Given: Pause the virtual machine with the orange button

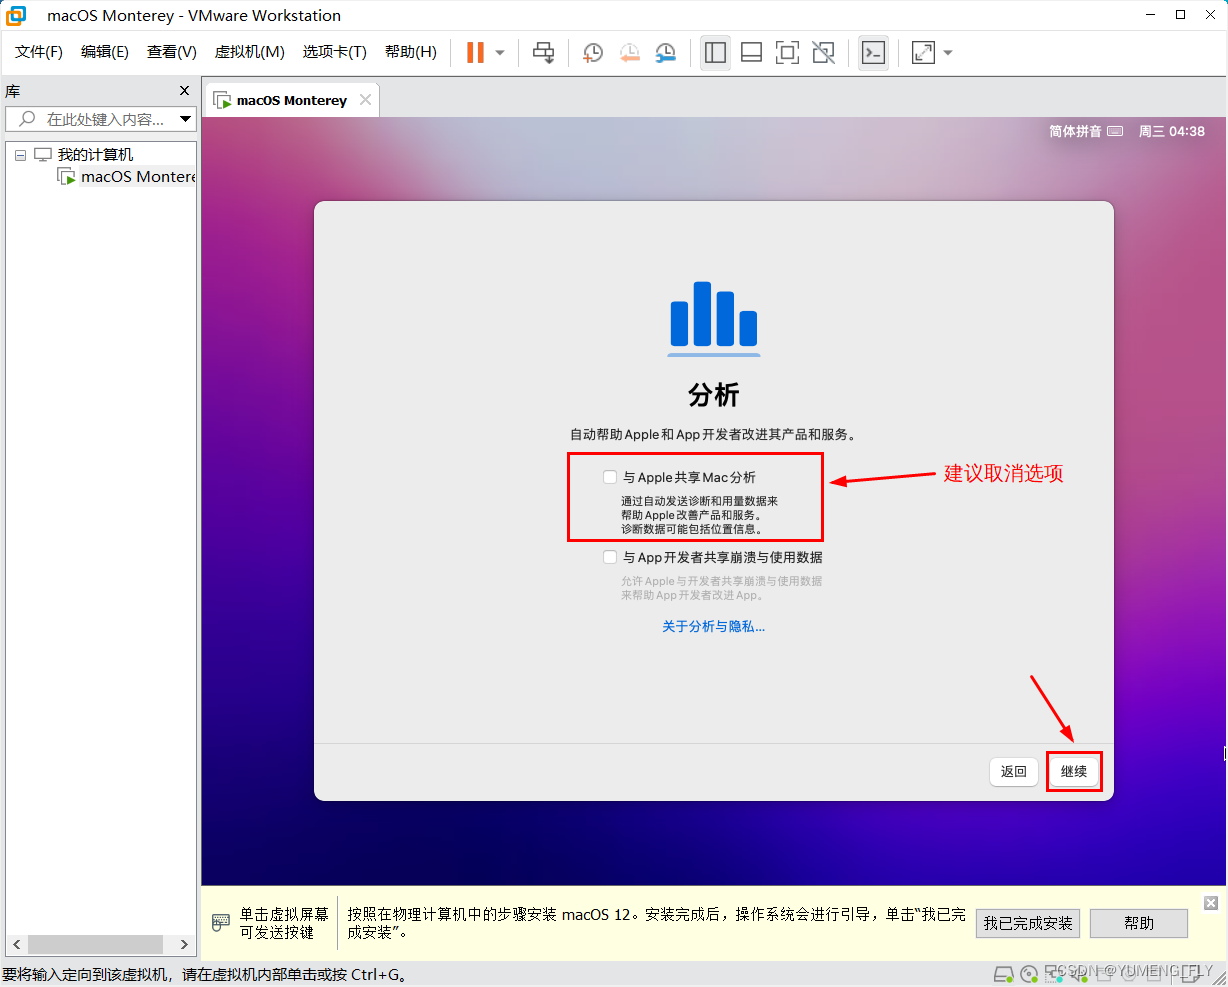Looking at the screenshot, I should pyautogui.click(x=475, y=52).
